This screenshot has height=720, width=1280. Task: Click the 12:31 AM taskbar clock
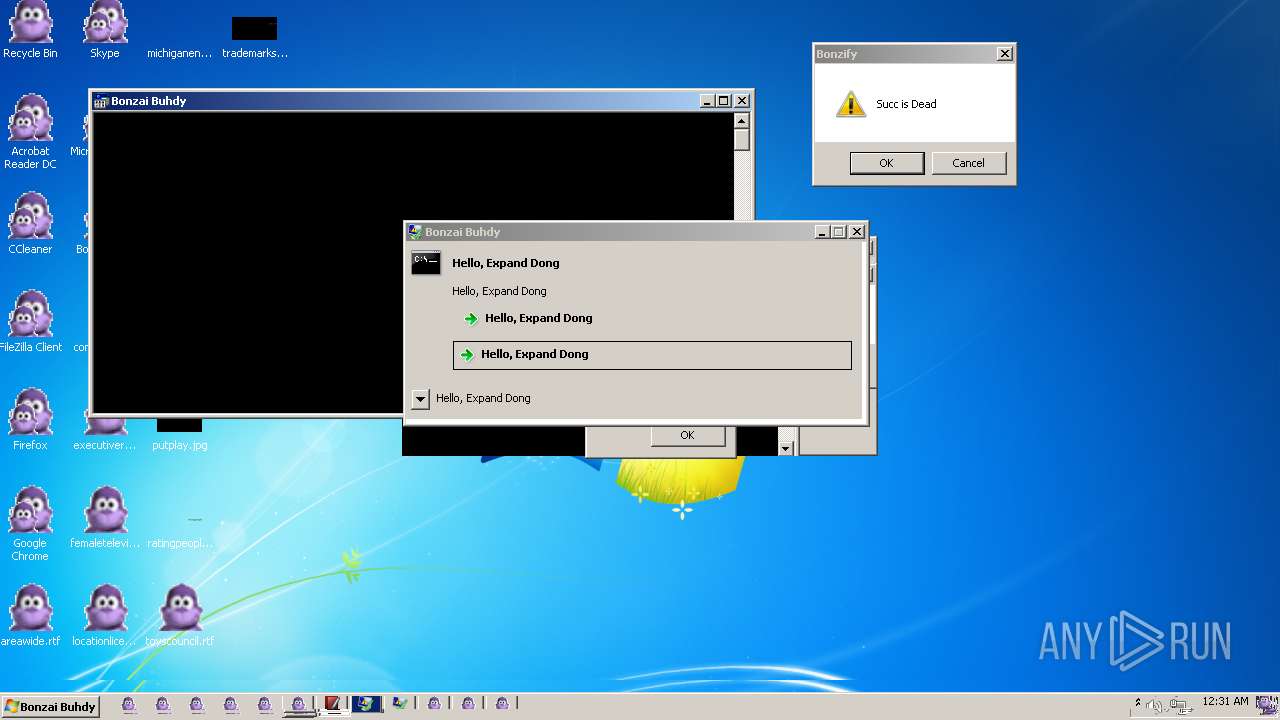point(1225,702)
